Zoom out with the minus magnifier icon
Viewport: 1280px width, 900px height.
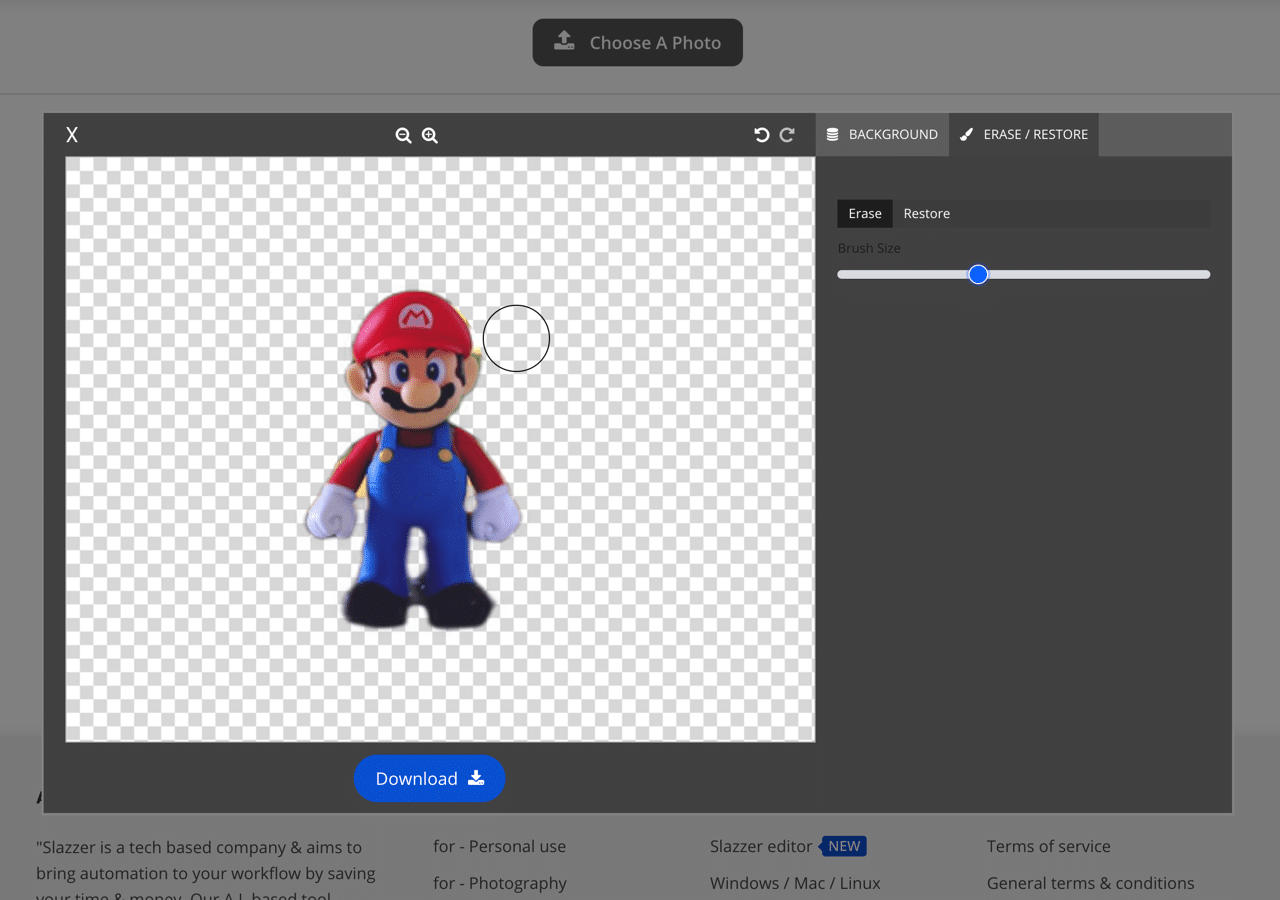pyautogui.click(x=403, y=135)
